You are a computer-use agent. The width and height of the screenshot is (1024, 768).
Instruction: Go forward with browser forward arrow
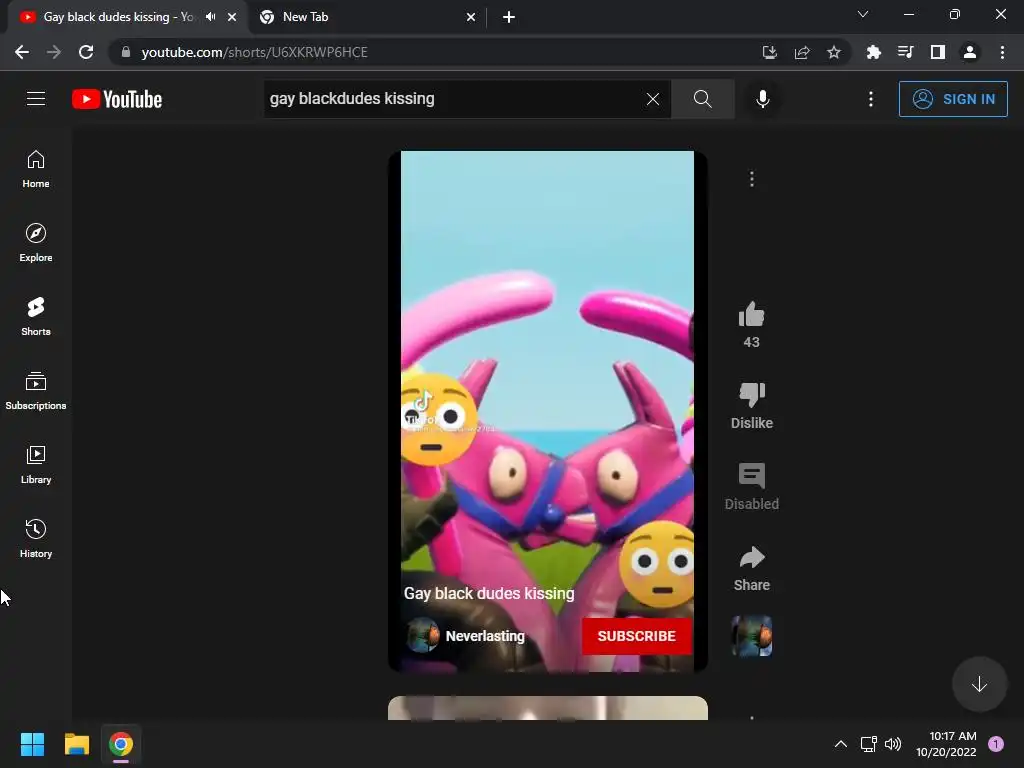(54, 52)
